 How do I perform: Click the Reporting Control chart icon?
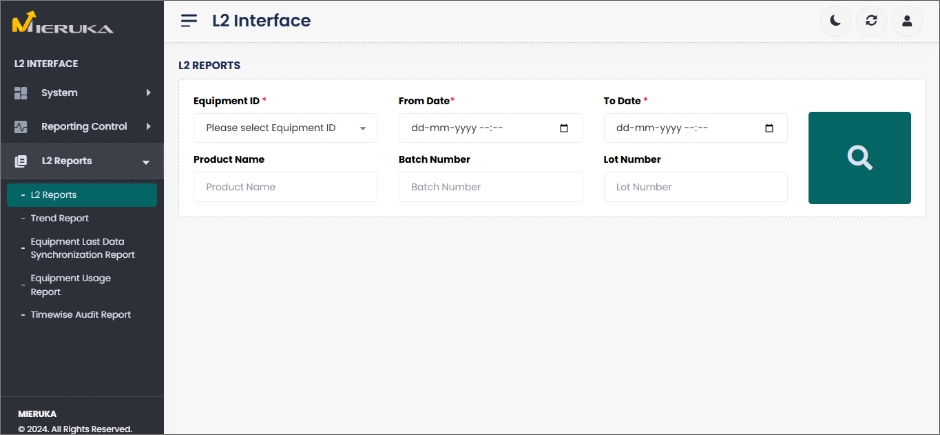21,127
